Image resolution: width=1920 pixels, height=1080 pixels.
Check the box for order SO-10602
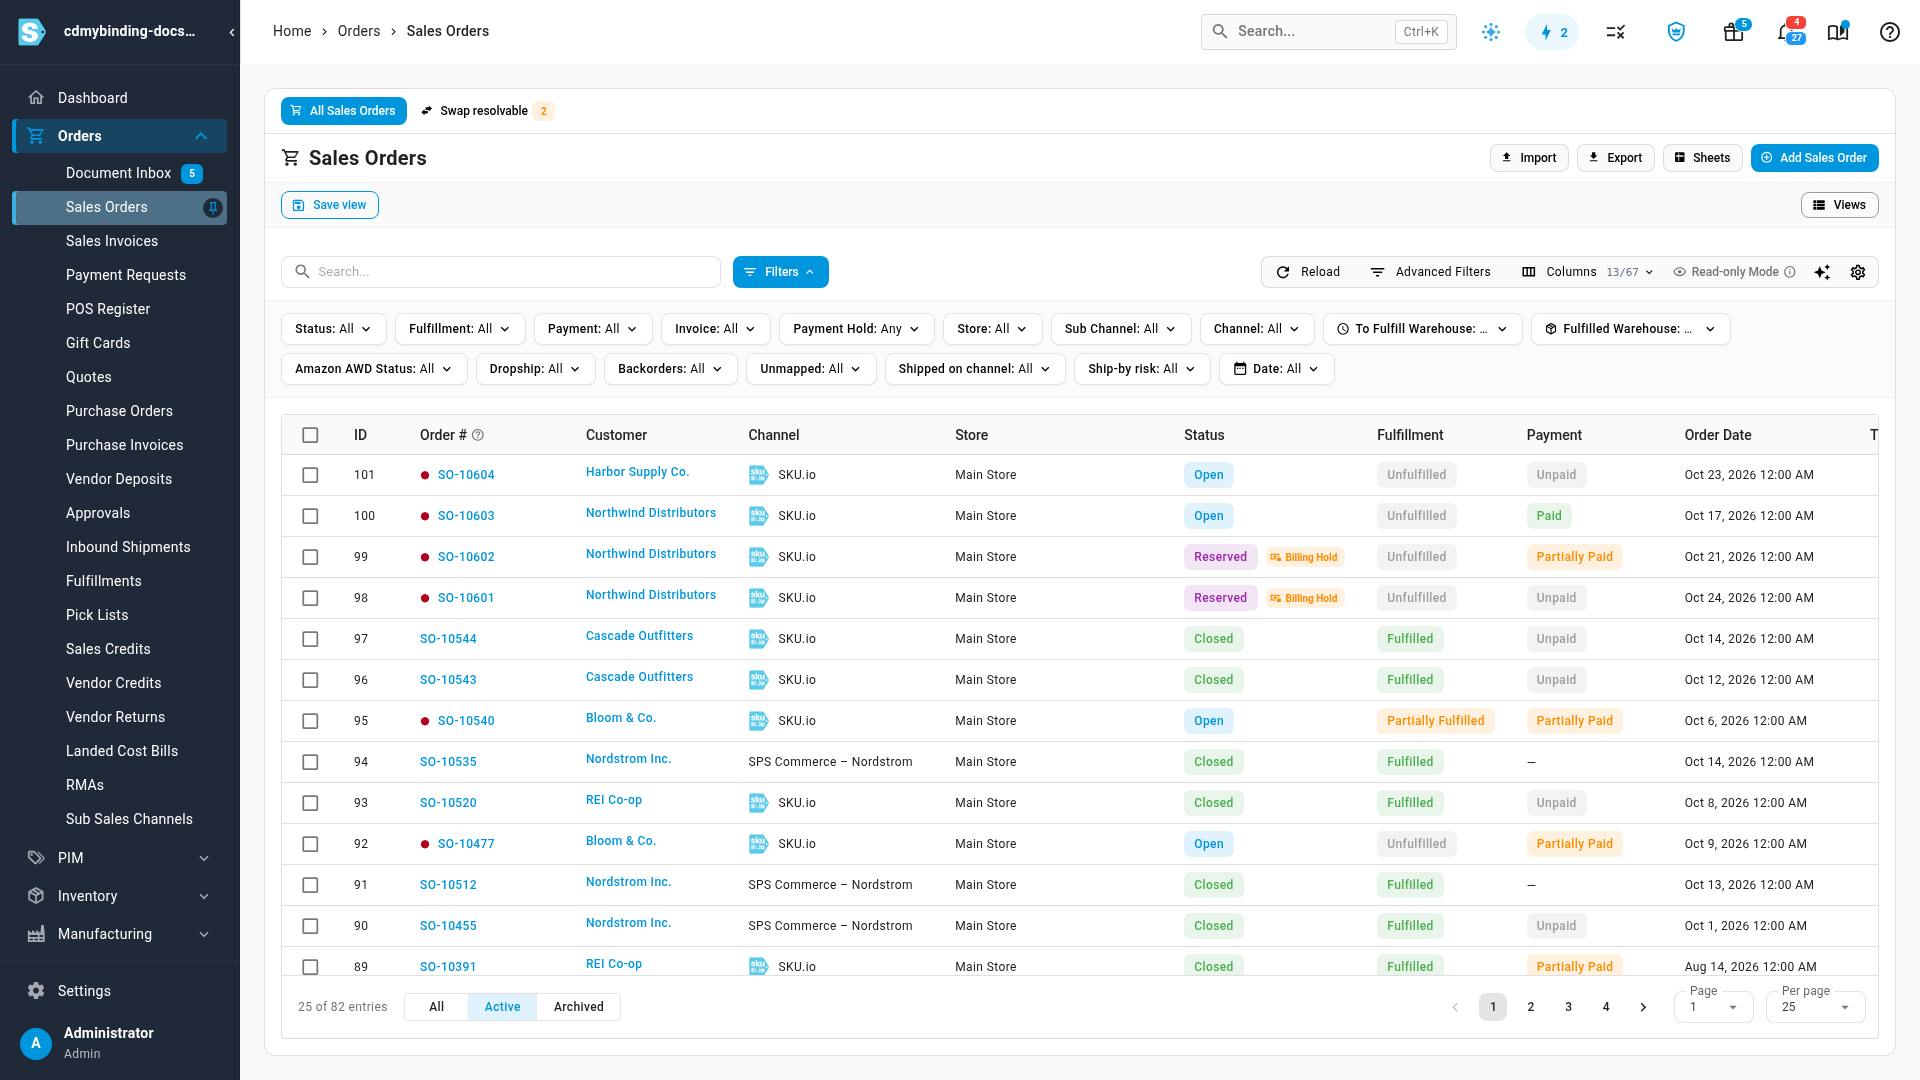[310, 557]
